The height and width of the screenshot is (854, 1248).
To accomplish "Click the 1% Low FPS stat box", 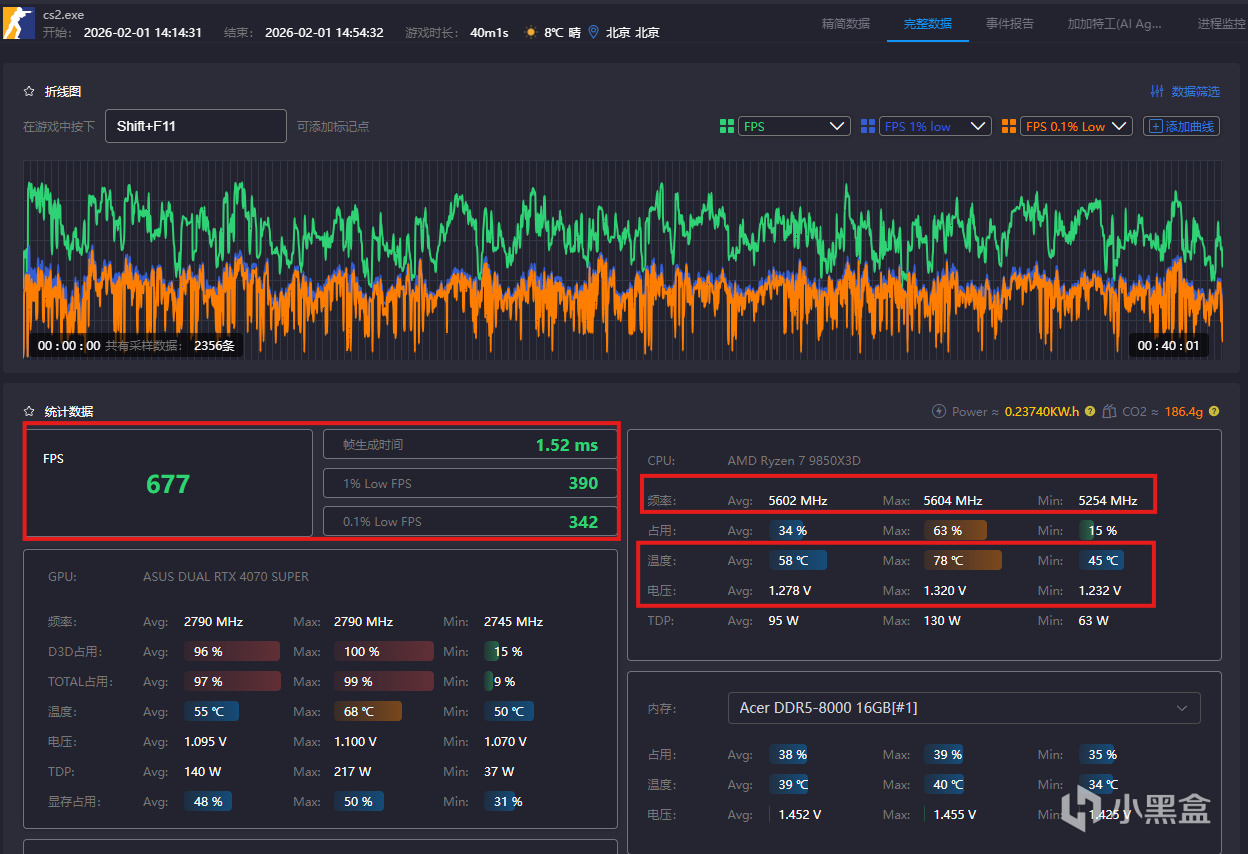I will (470, 483).
